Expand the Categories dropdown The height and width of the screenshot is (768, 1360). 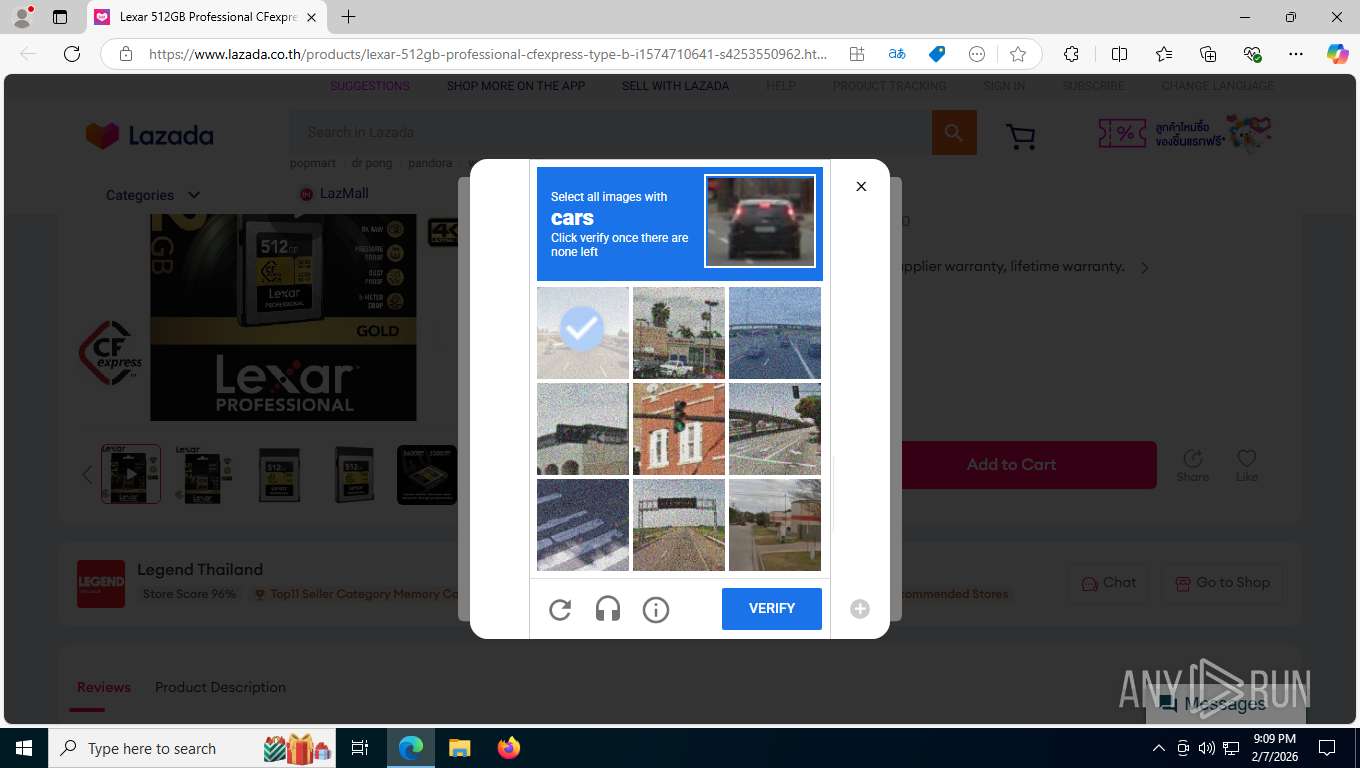[153, 195]
